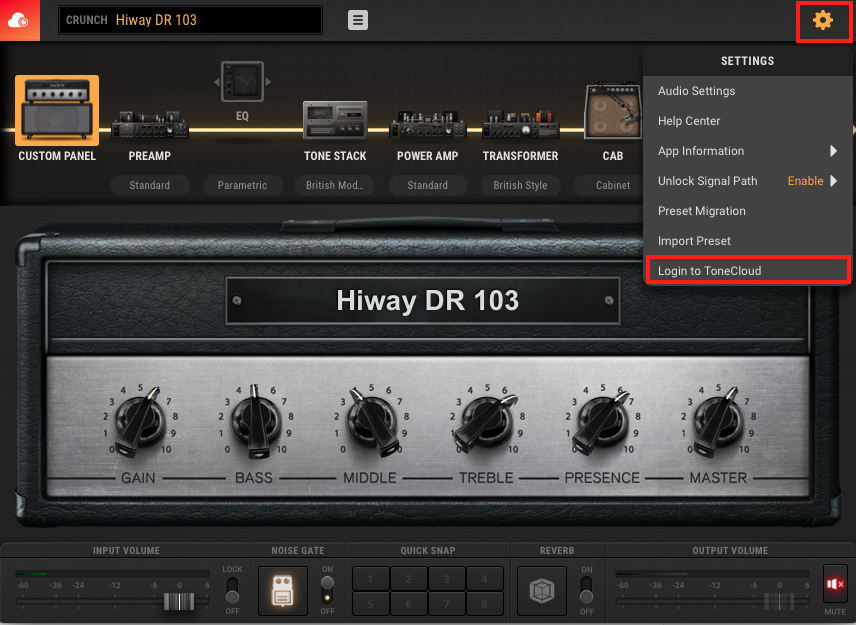
Task: Open the British Mod... tone stack dropdown
Action: [x=335, y=186]
